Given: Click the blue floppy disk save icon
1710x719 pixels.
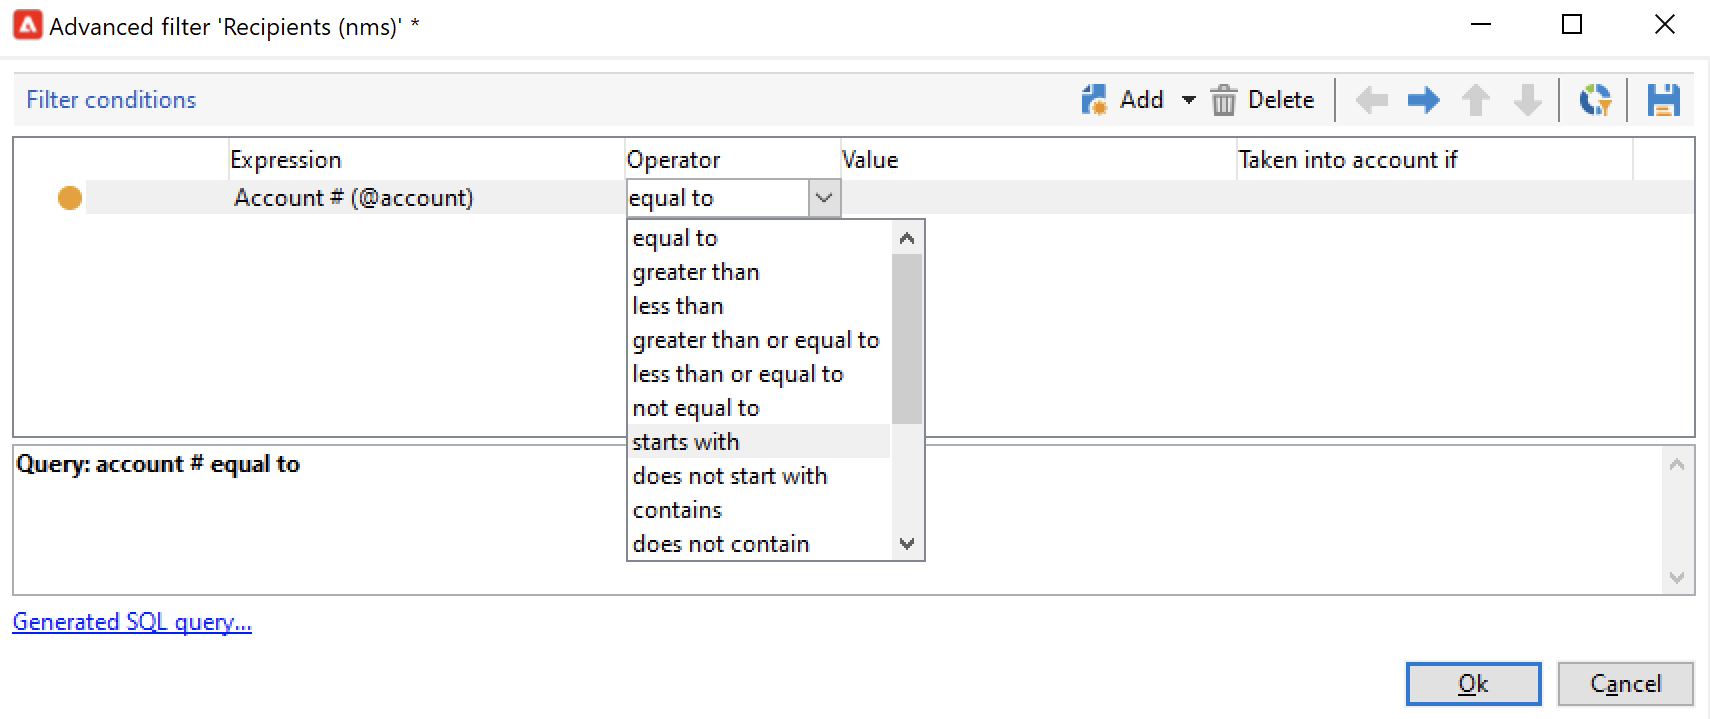Looking at the screenshot, I should 1663,100.
